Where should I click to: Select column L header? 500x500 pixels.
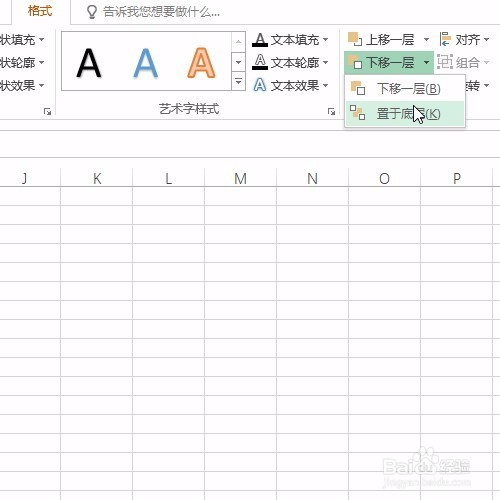pos(169,178)
